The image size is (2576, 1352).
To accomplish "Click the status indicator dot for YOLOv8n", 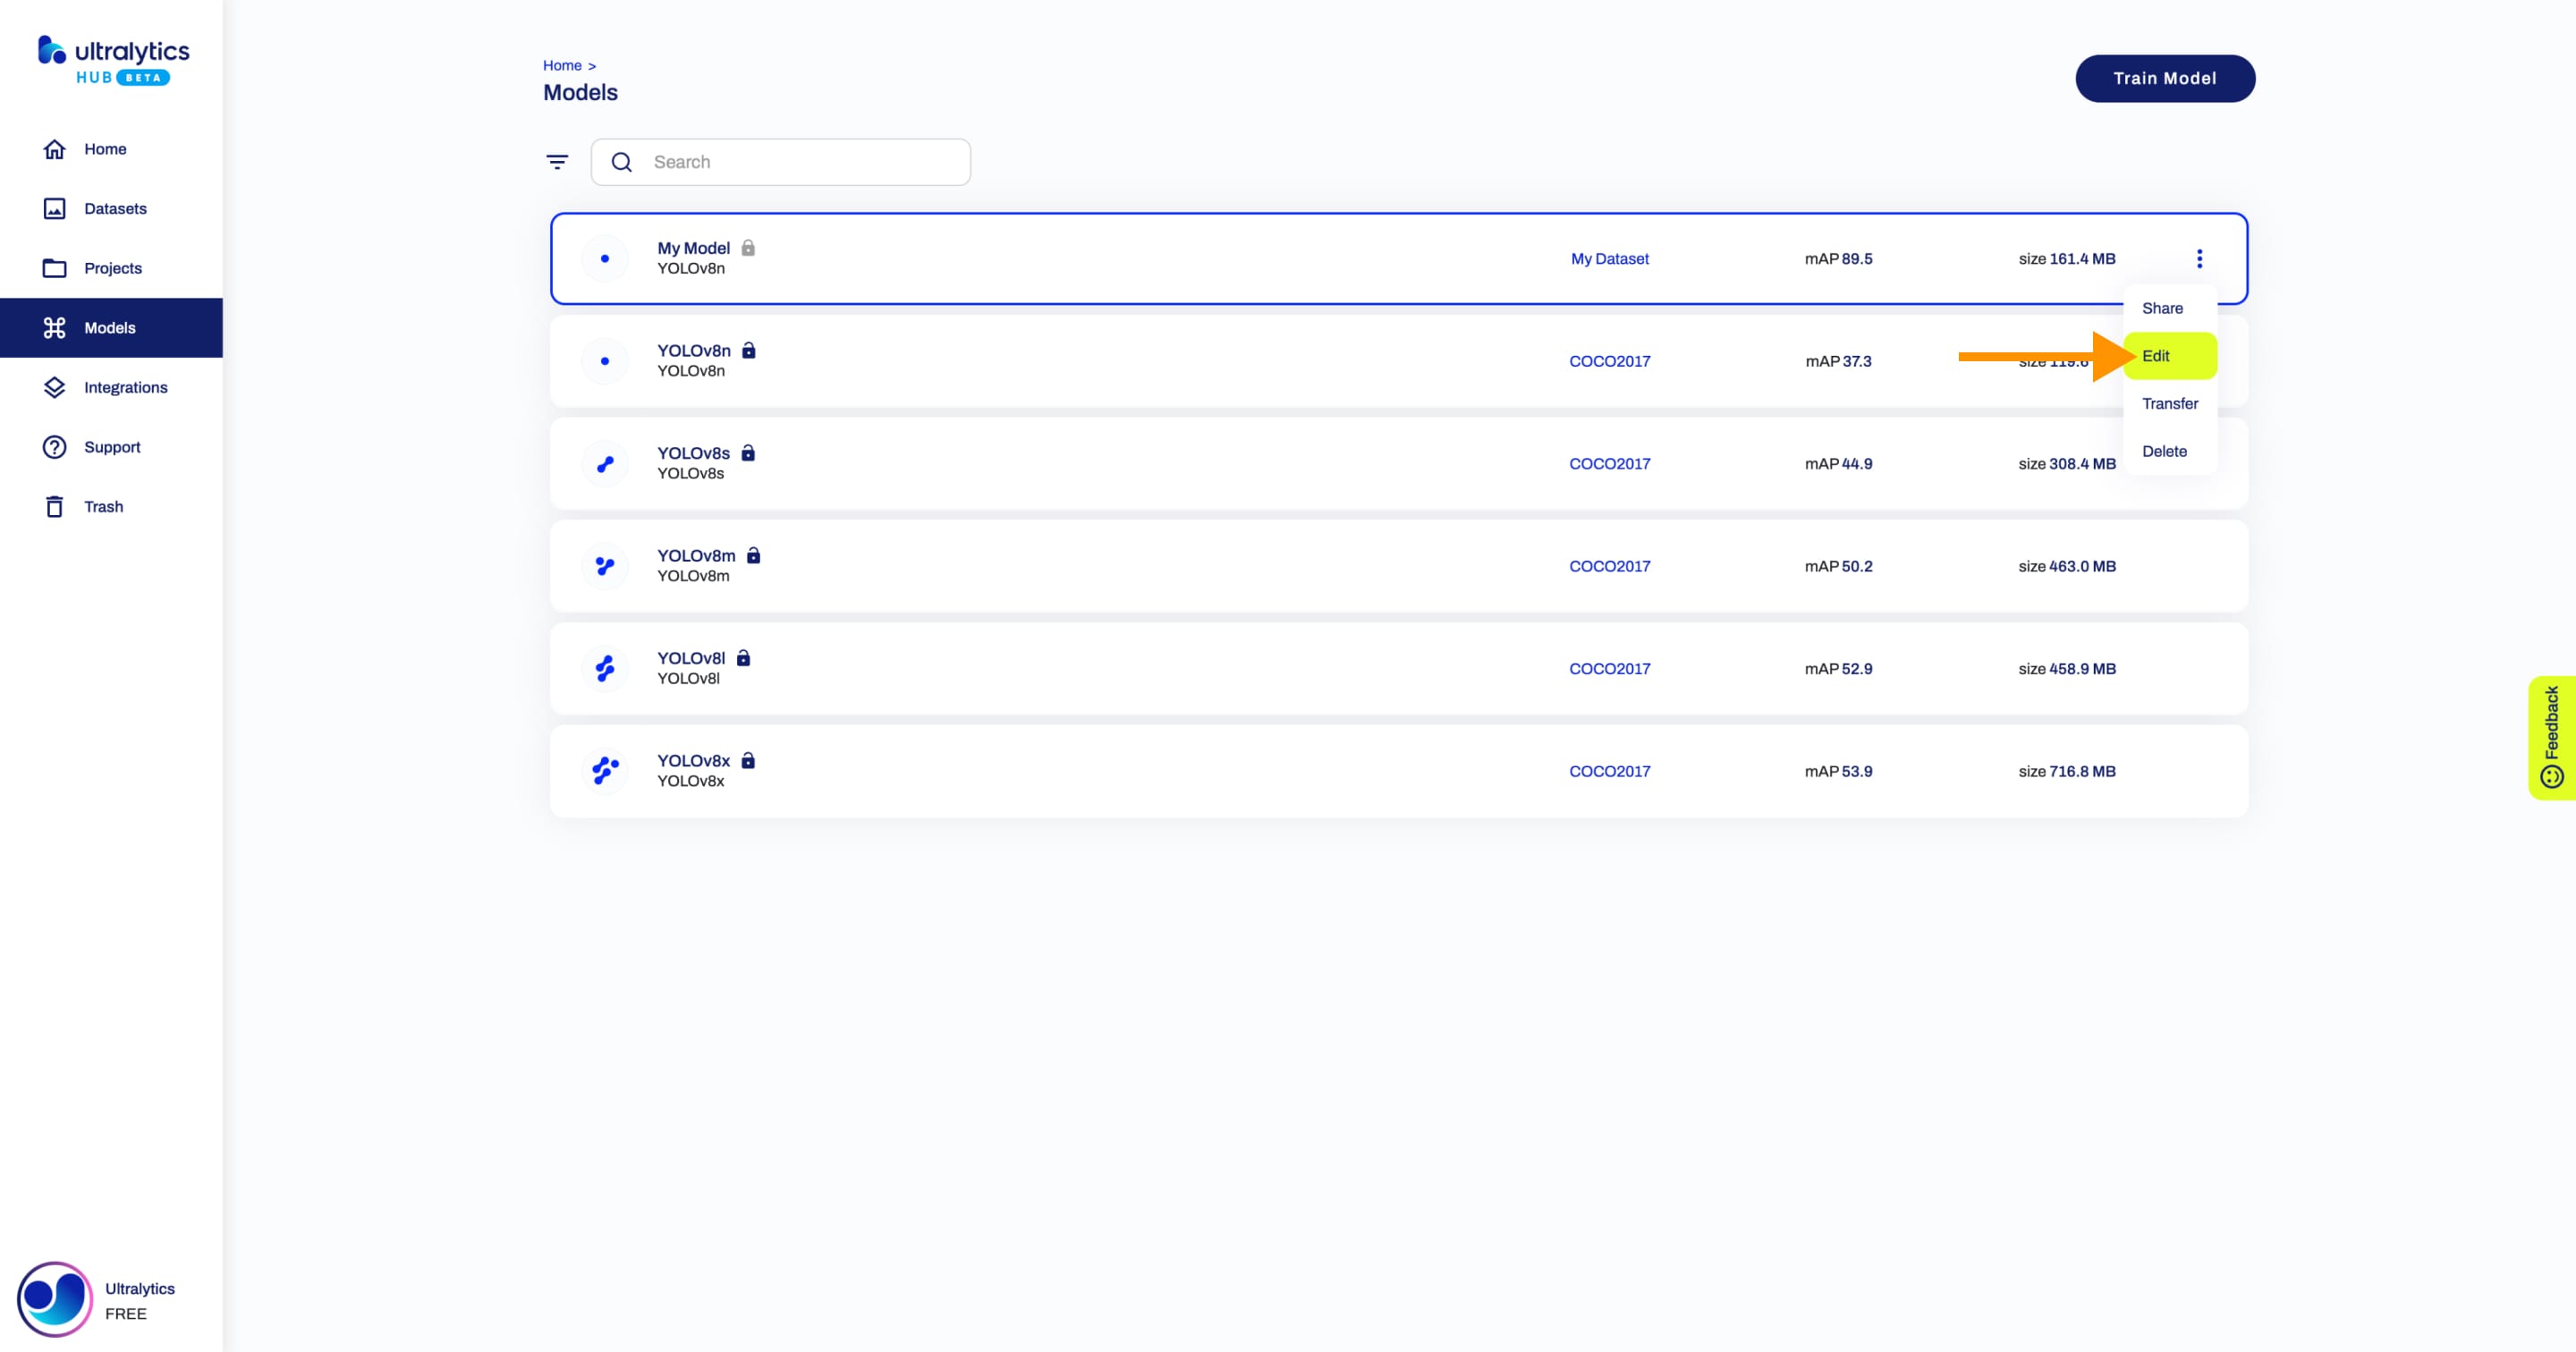I will tap(603, 361).
